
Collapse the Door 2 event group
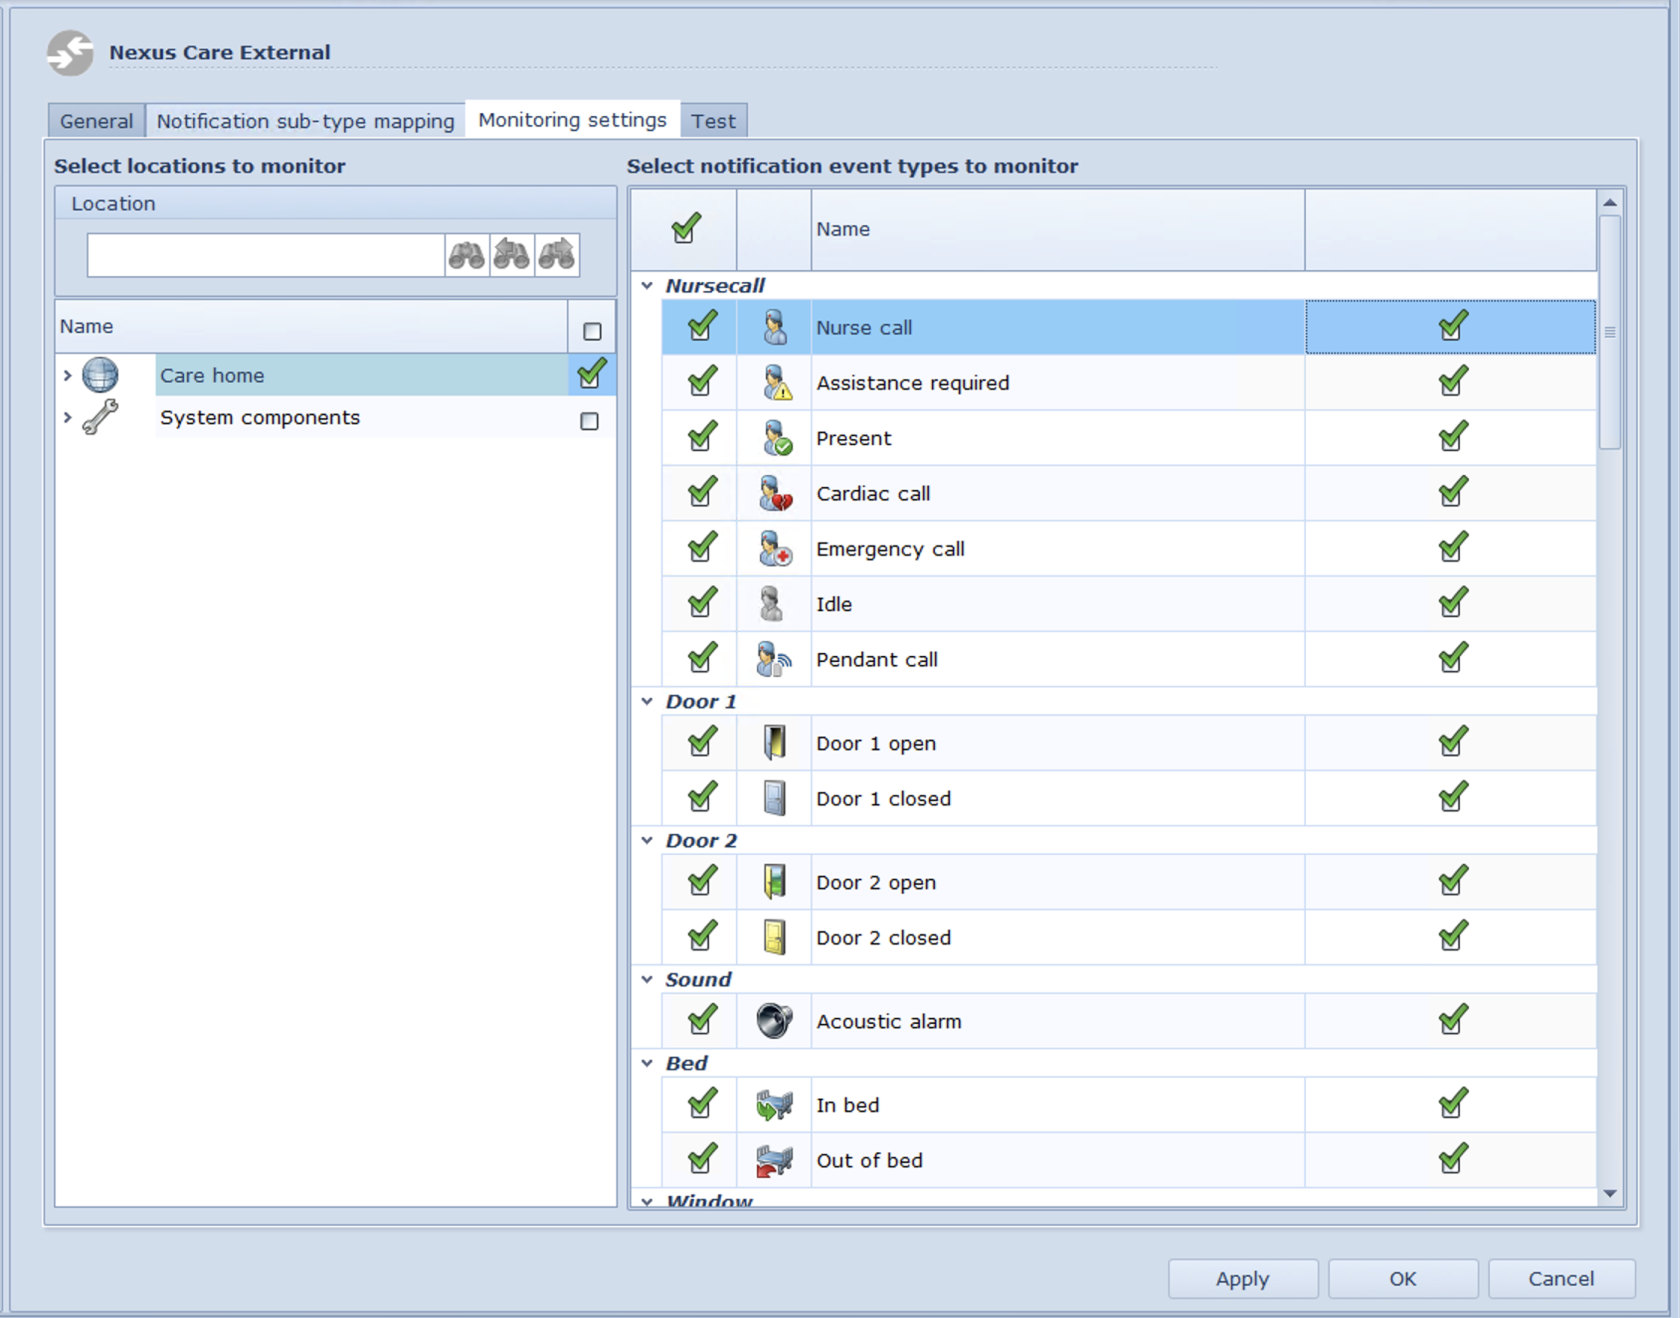click(x=646, y=840)
